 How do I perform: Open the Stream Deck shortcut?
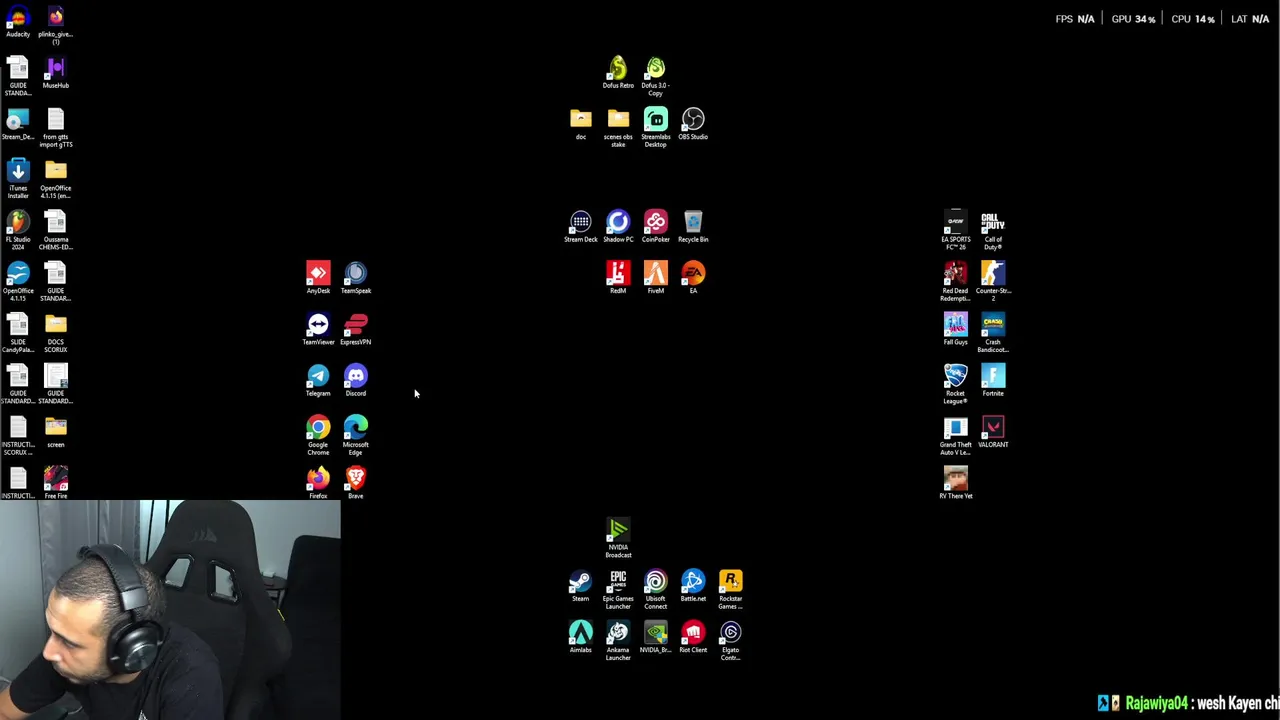point(581,227)
